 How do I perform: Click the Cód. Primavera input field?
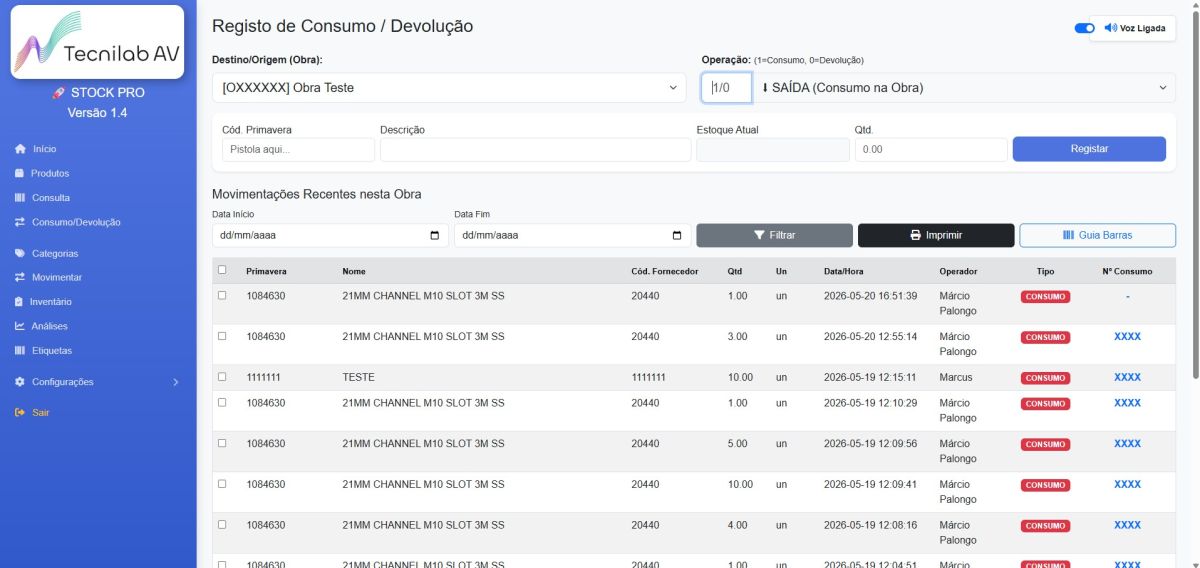[298, 149]
